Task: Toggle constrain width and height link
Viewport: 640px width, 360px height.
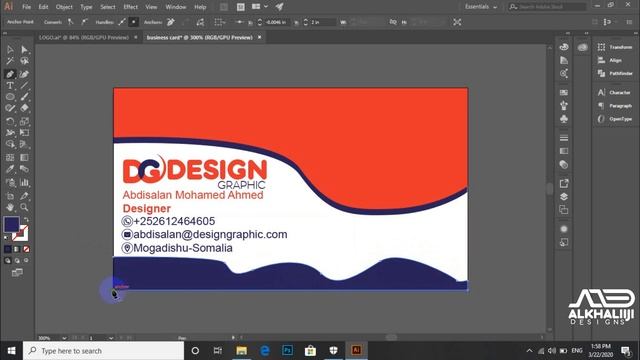Action: tap(393, 22)
